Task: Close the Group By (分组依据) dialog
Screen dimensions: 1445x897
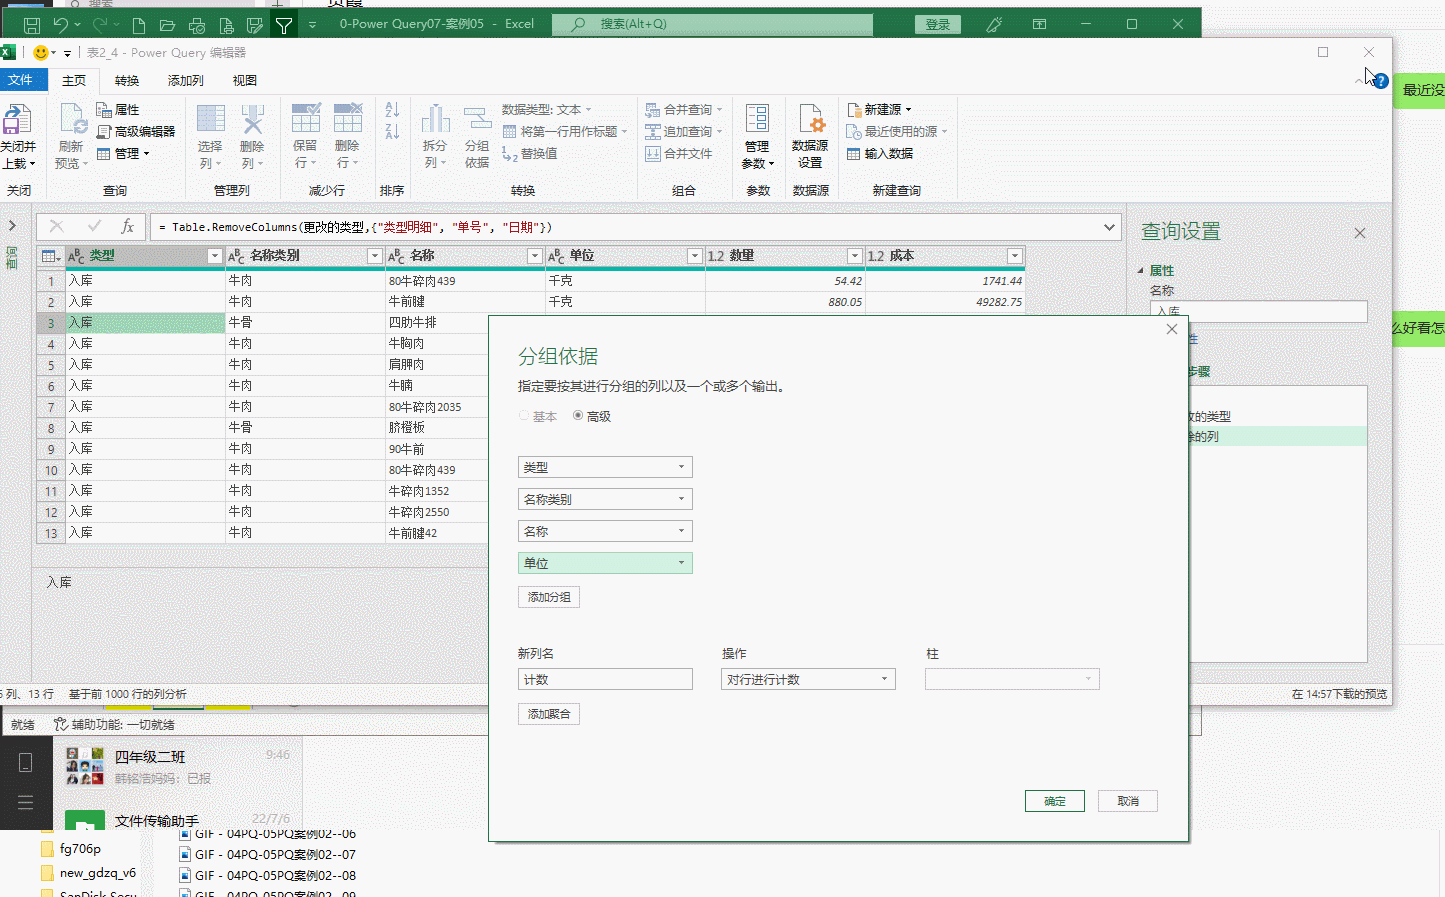Action: pyautogui.click(x=1172, y=329)
